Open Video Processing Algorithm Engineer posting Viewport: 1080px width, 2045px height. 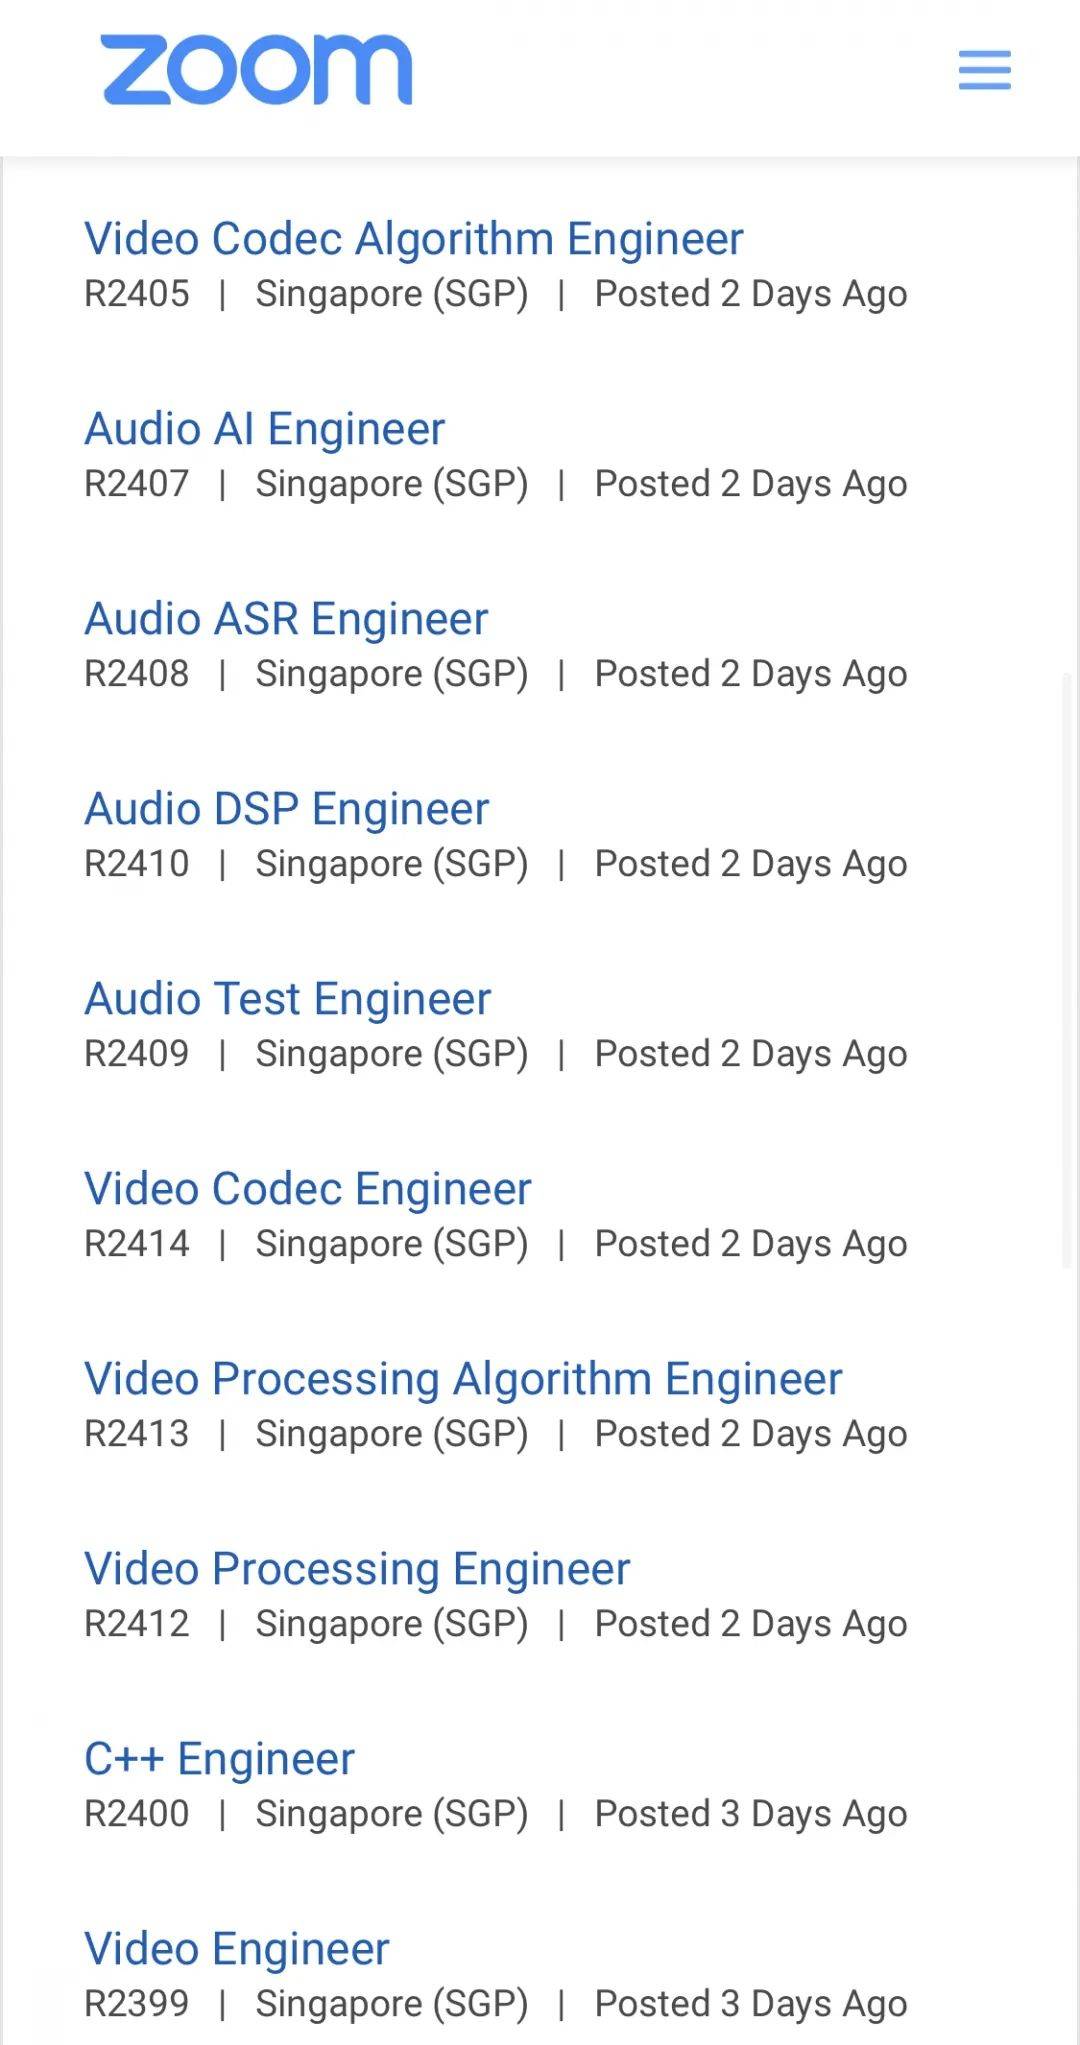point(462,1379)
